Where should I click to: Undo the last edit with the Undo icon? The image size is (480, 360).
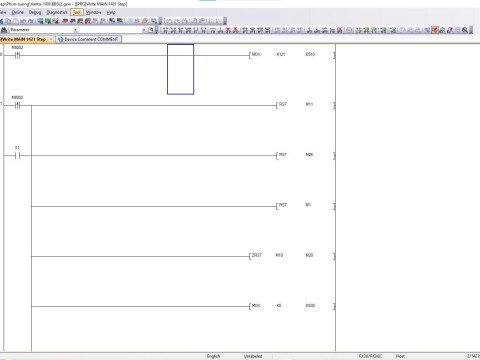pyautogui.click(x=23, y=21)
